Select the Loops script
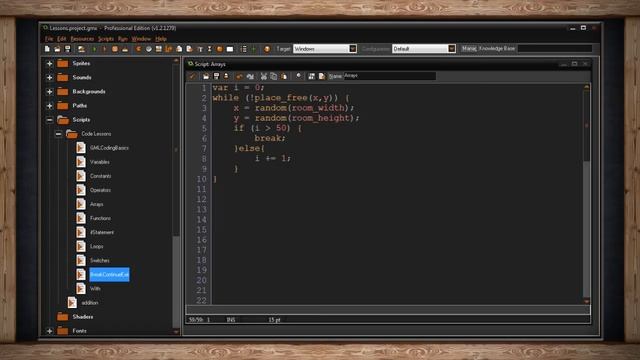This screenshot has height=360, width=640. point(97,247)
